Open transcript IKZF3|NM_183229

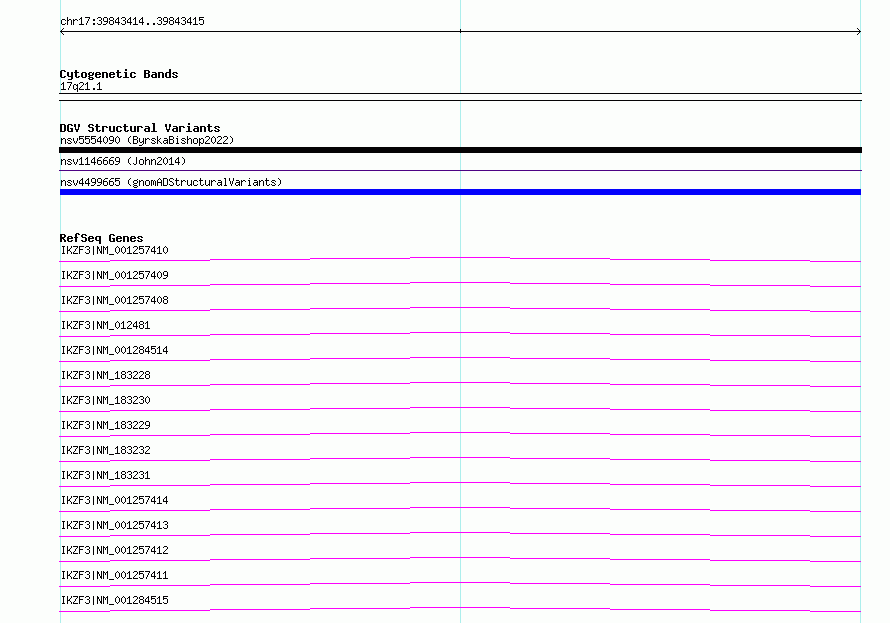106,425
